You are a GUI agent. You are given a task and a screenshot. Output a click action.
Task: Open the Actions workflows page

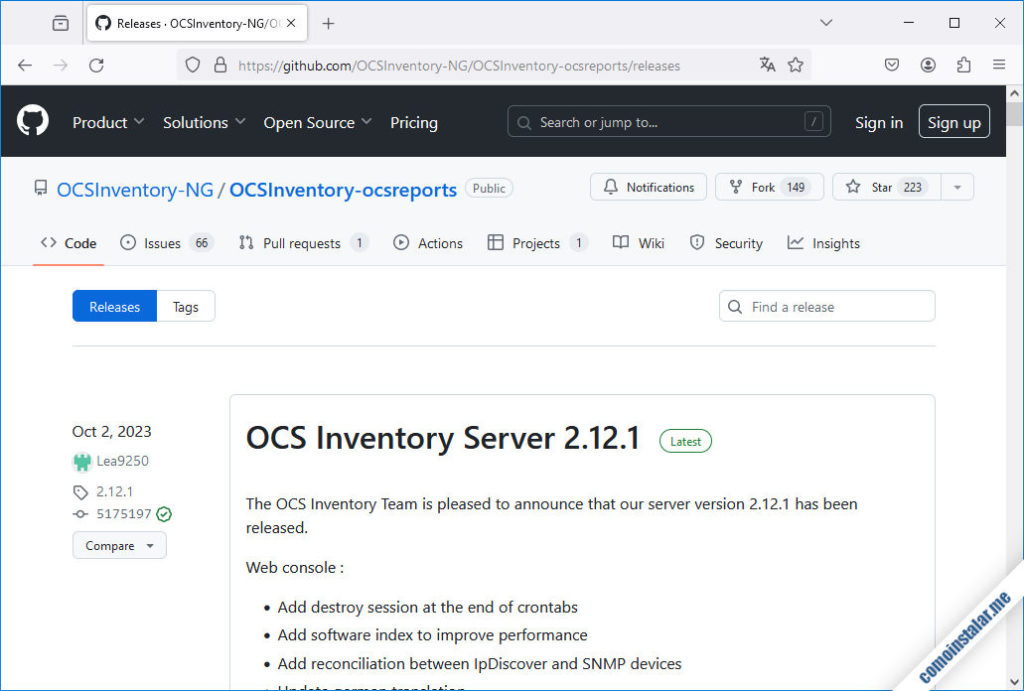(x=428, y=242)
